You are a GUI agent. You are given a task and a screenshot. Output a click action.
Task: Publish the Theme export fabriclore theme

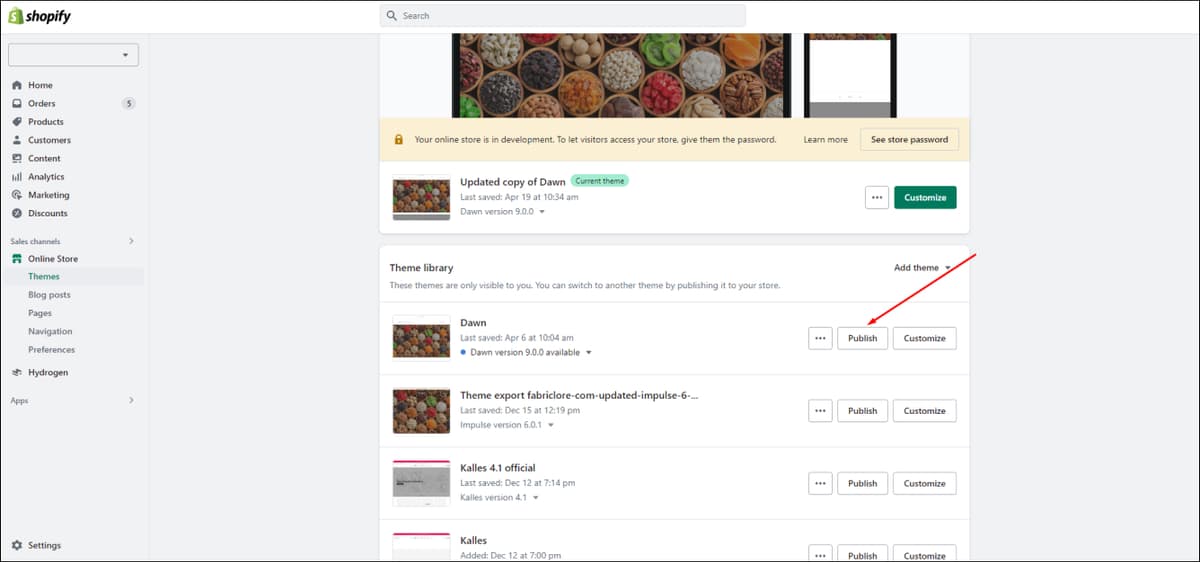click(x=862, y=410)
